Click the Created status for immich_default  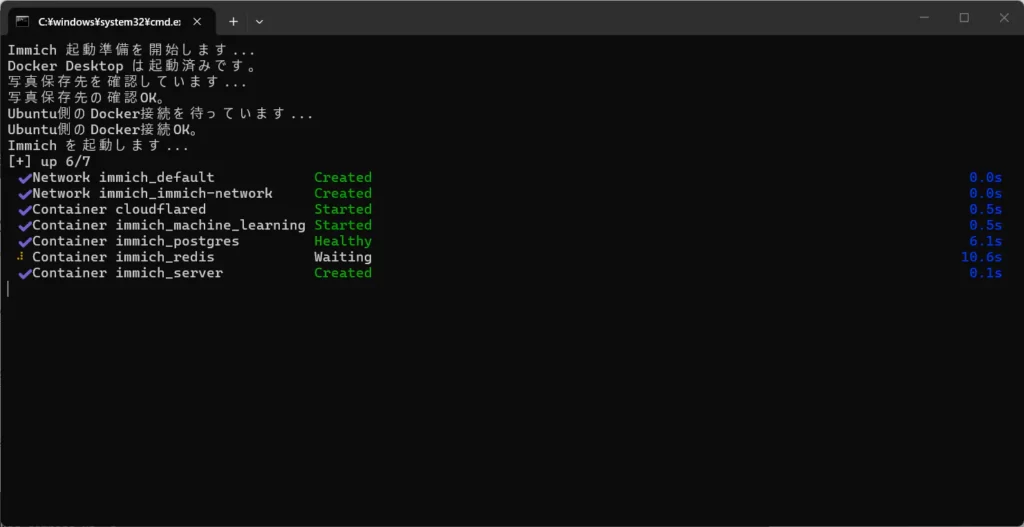point(343,178)
